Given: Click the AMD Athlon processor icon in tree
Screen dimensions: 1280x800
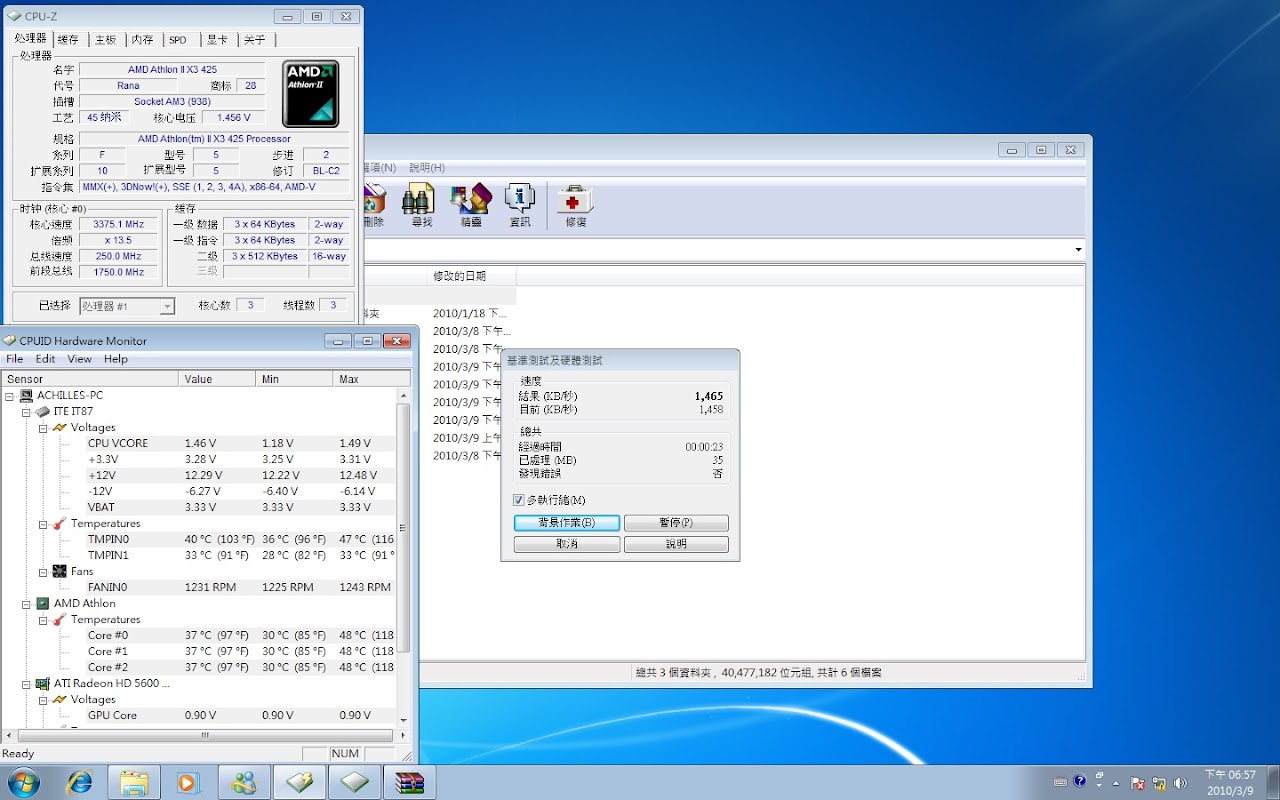Looking at the screenshot, I should [43, 604].
